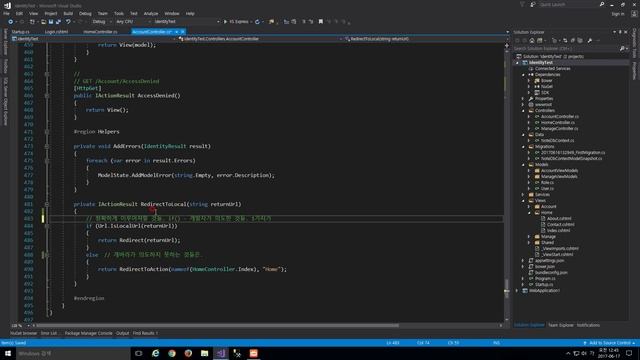Click Sign in link

click(618, 14)
